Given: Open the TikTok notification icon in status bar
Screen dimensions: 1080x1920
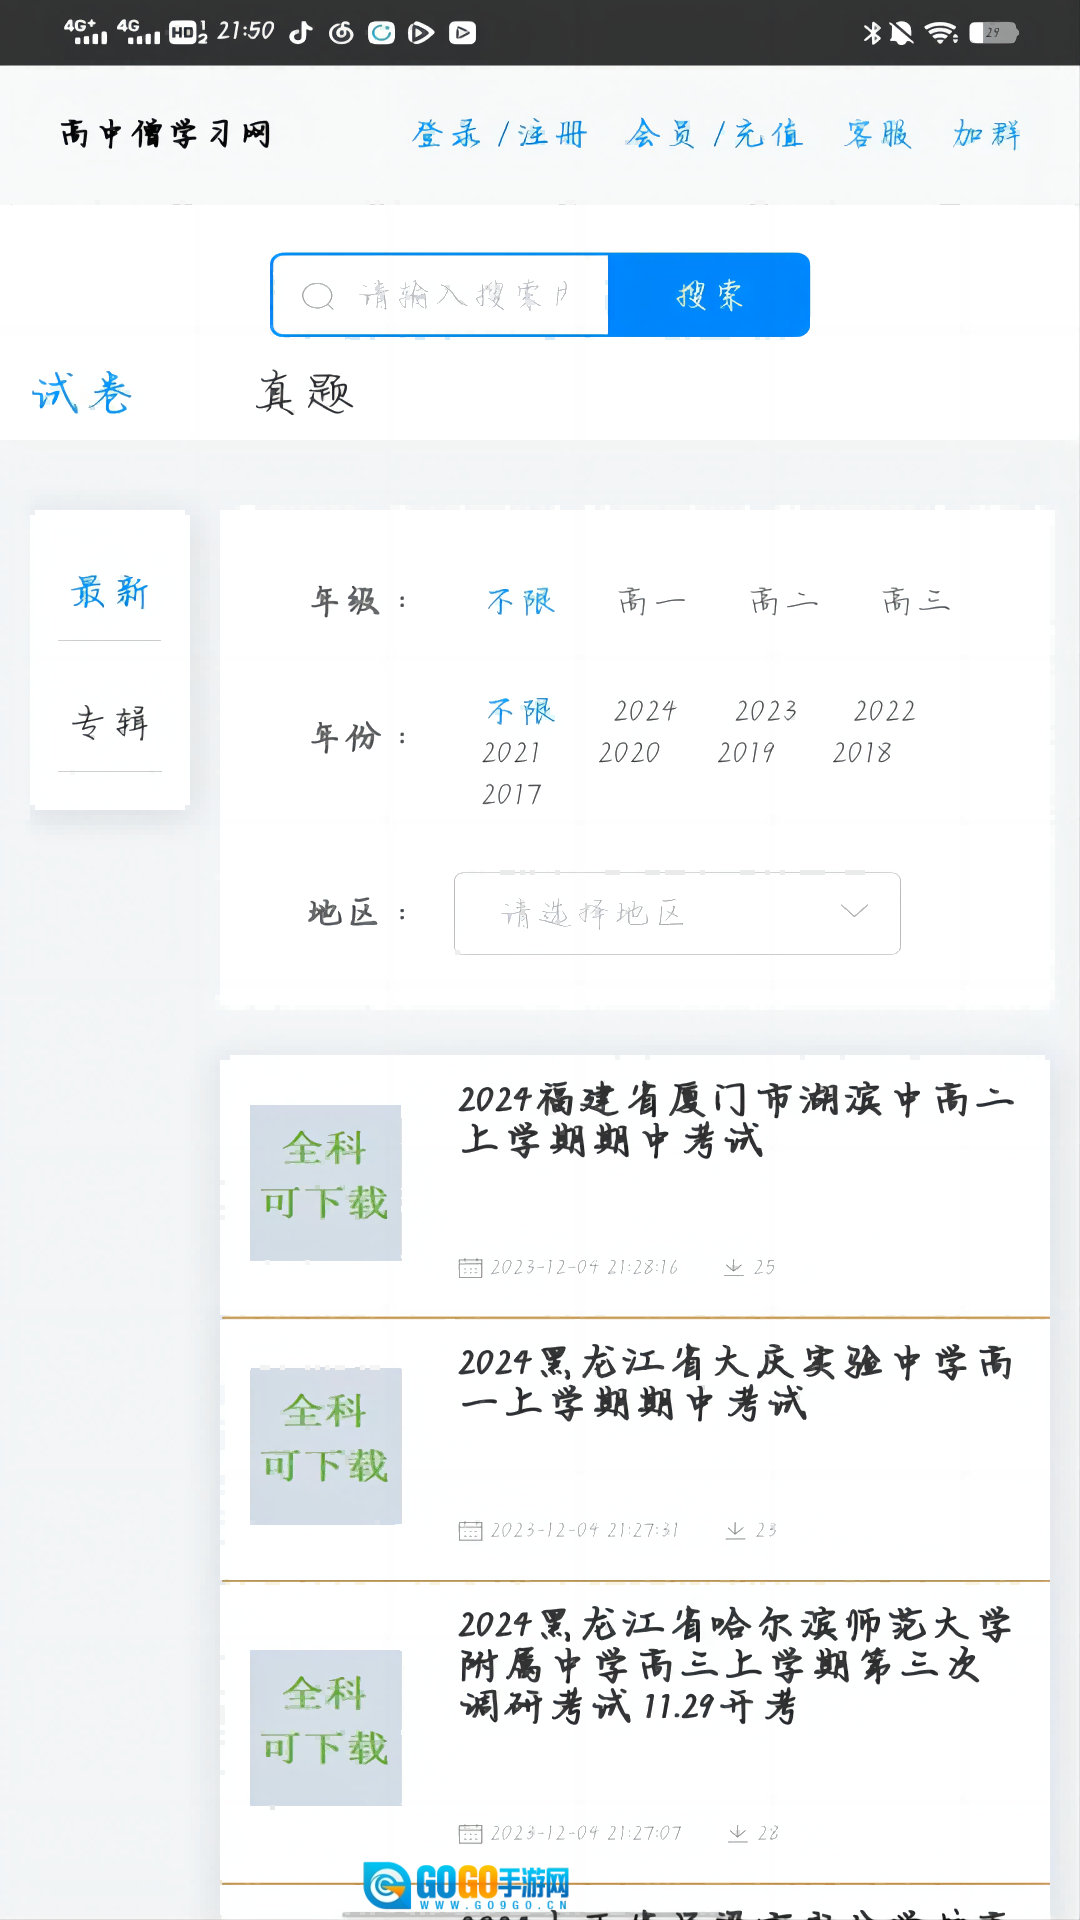Looking at the screenshot, I should (300, 33).
